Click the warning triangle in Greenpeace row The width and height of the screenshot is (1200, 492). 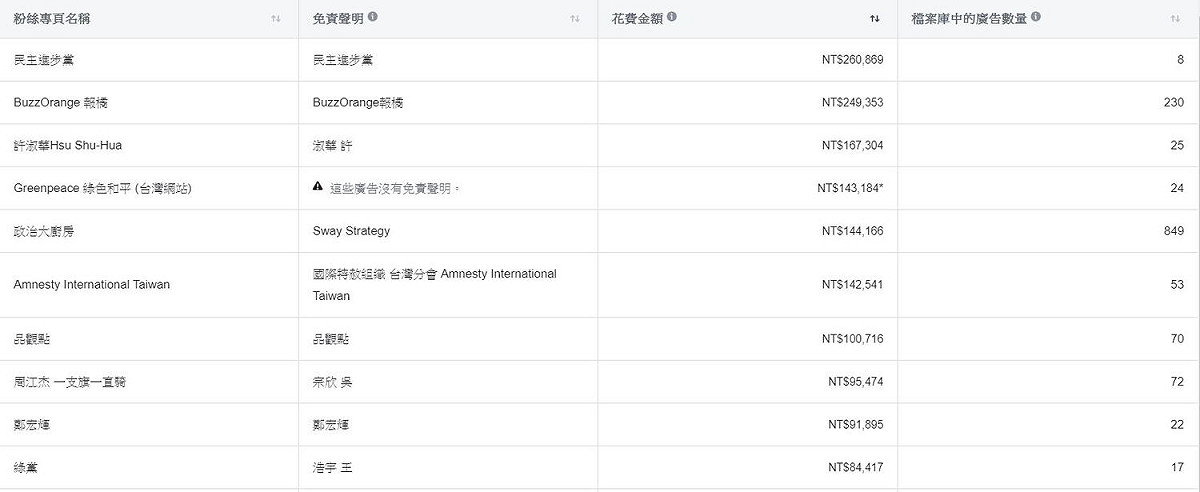(318, 187)
